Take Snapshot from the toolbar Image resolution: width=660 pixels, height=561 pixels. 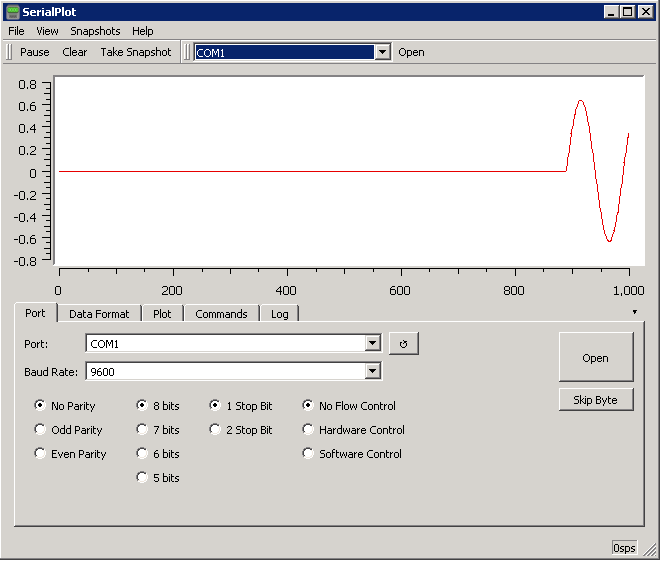point(136,52)
